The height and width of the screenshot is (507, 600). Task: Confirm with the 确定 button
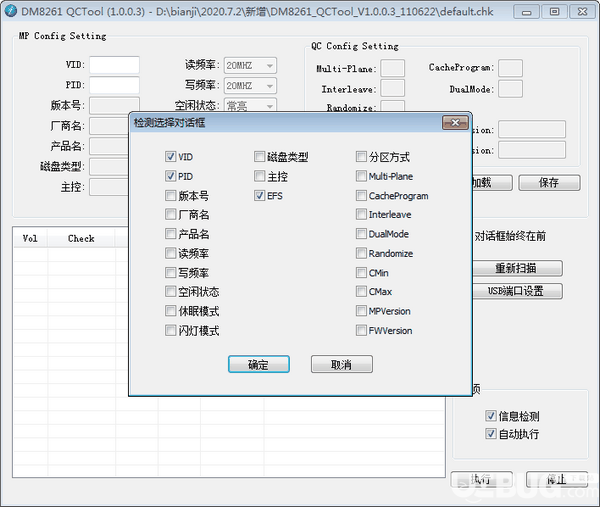259,364
